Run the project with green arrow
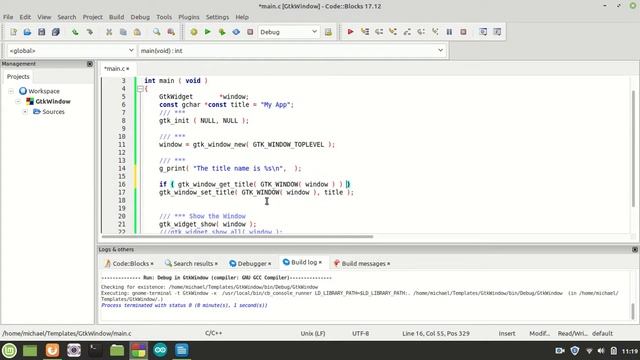The image size is (640, 360). [207, 32]
